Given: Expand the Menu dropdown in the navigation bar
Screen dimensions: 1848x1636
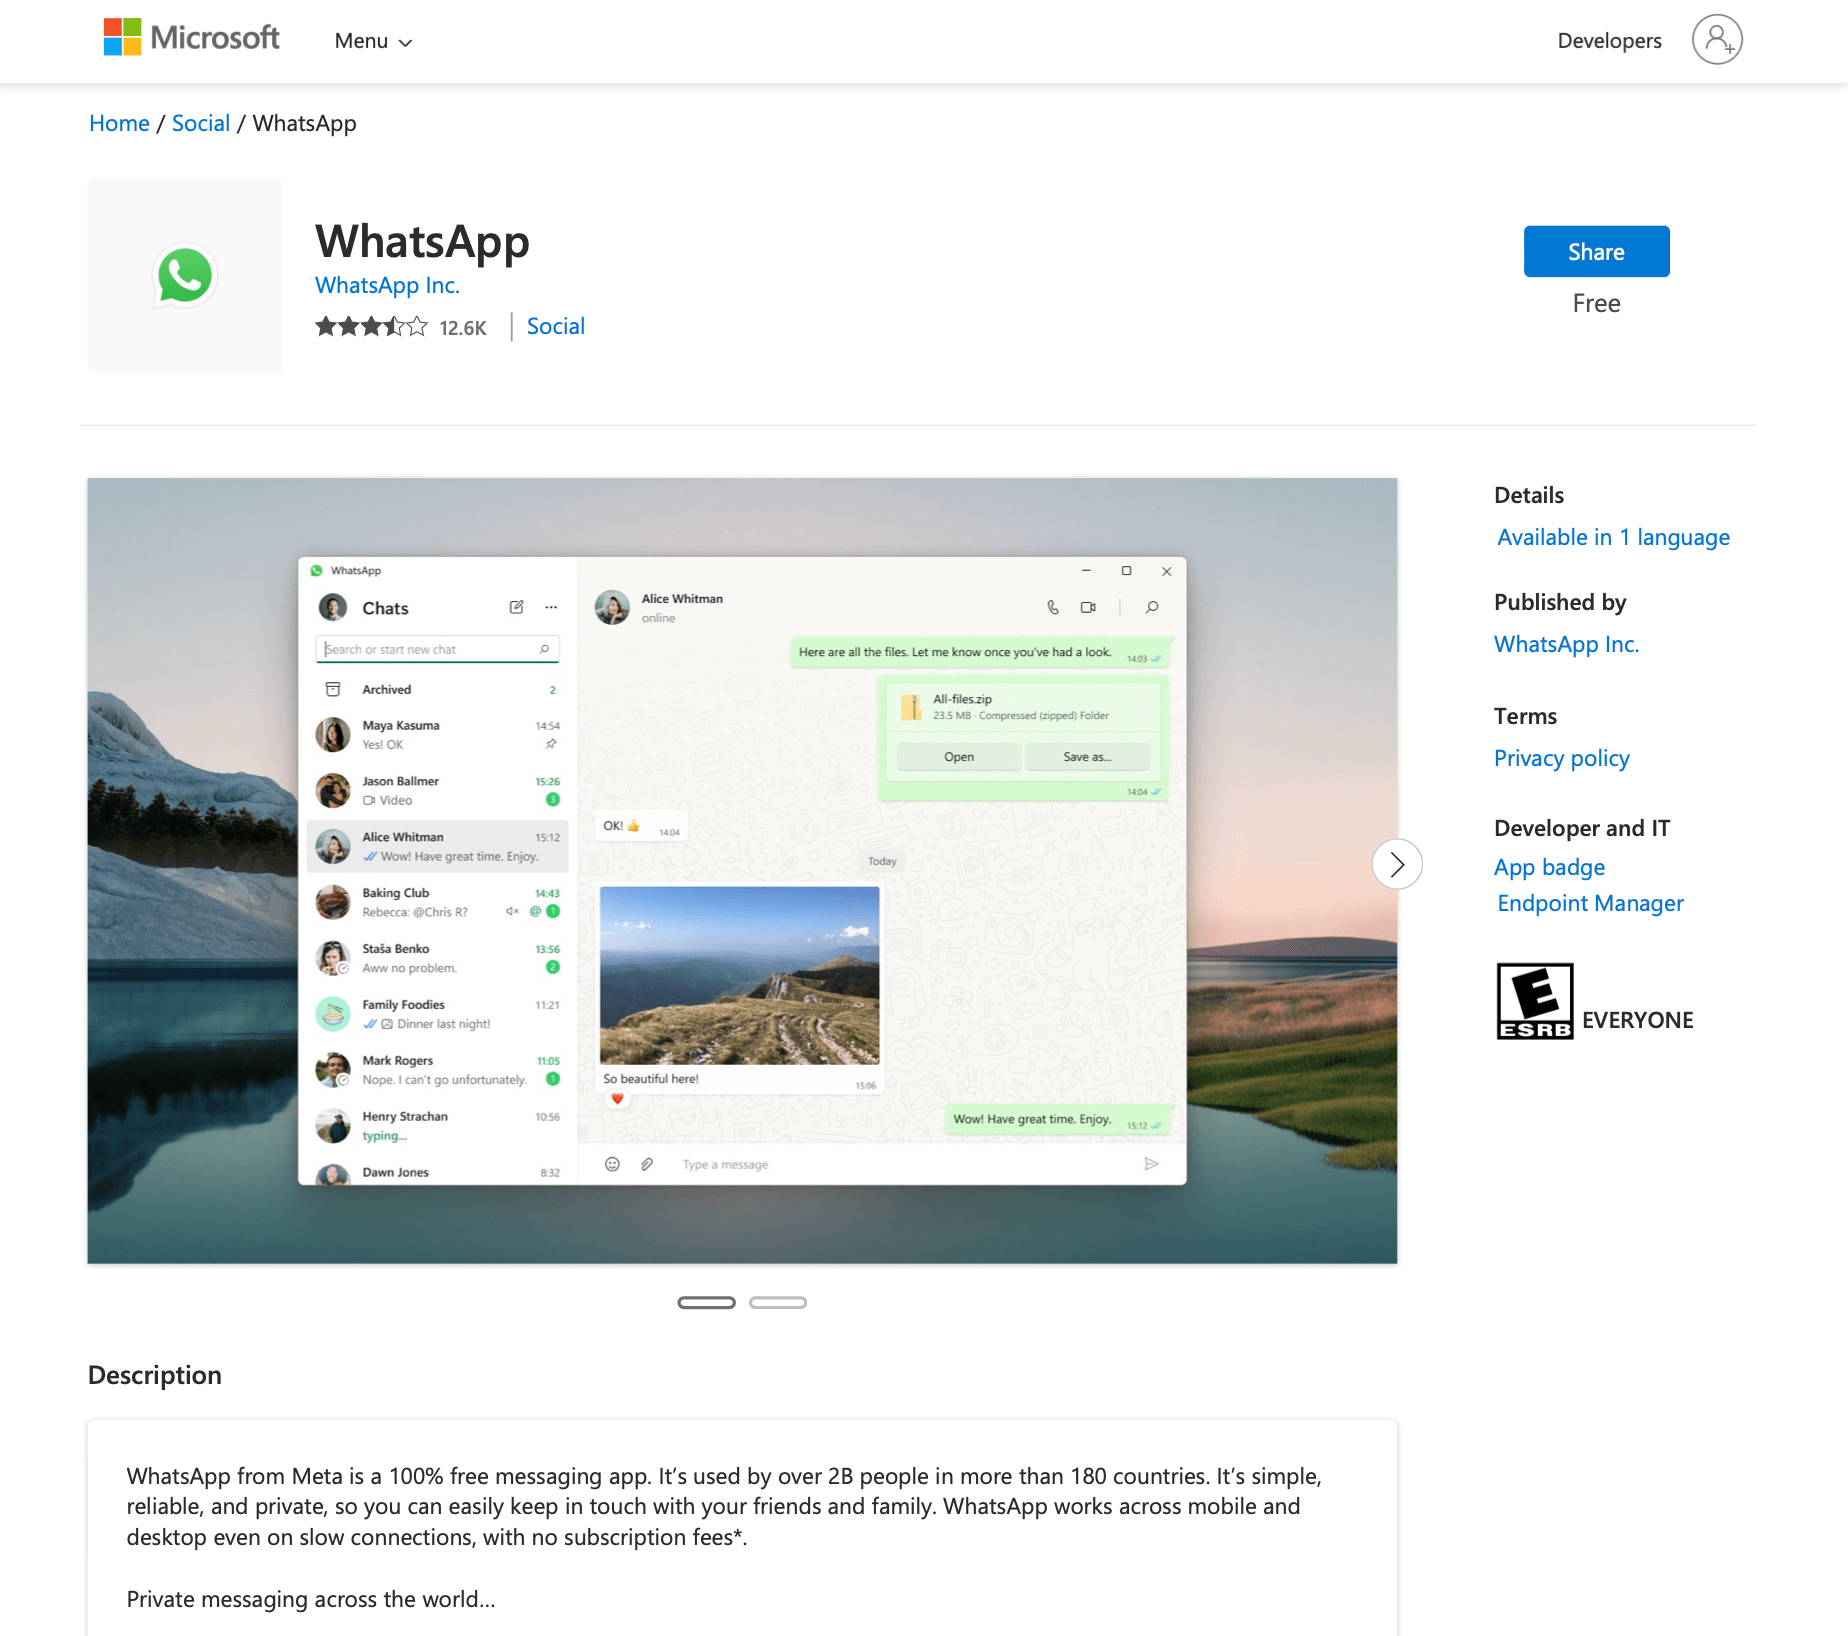Looking at the screenshot, I should point(372,41).
